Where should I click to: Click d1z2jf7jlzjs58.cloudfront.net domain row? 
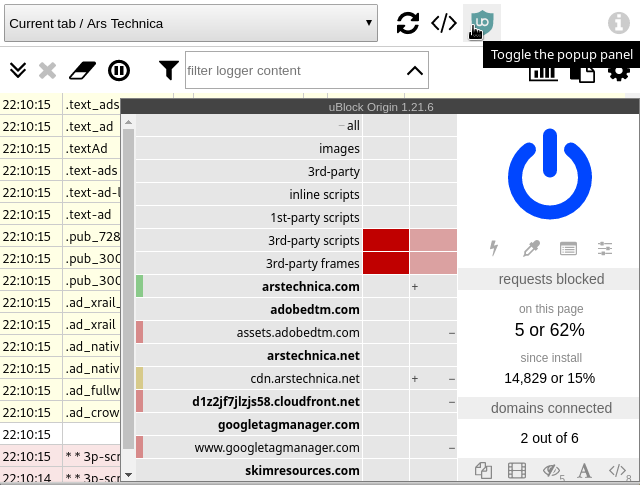(249, 401)
